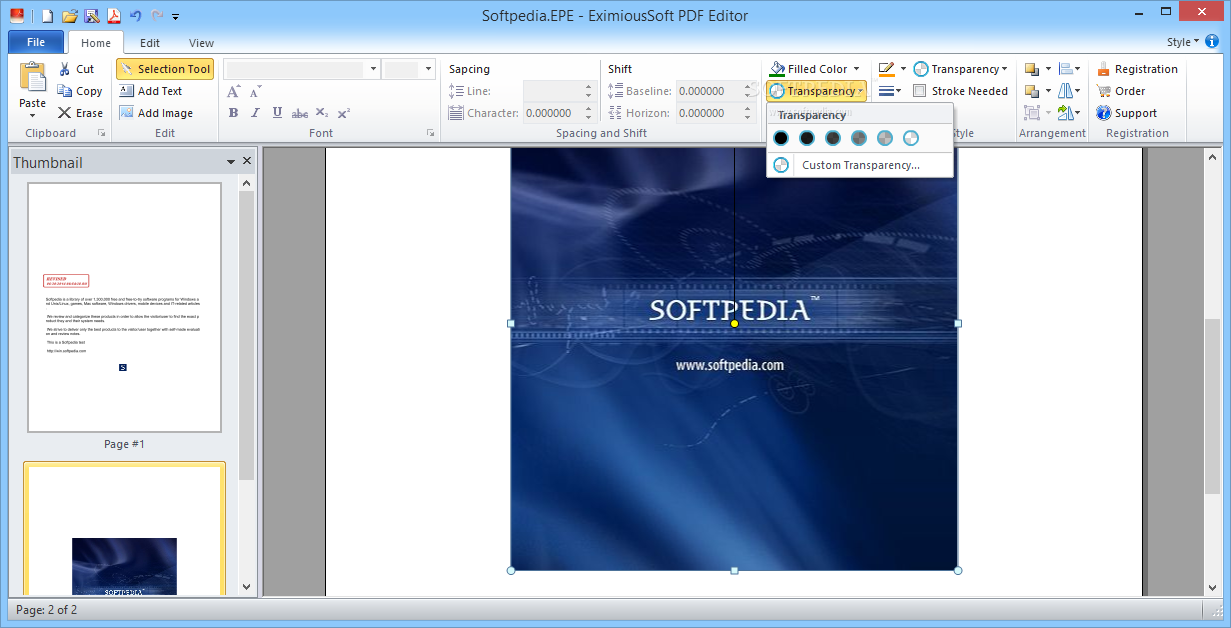This screenshot has height=628, width=1231.
Task: Pick the fully opaque black transparency swatch
Action: coord(781,138)
